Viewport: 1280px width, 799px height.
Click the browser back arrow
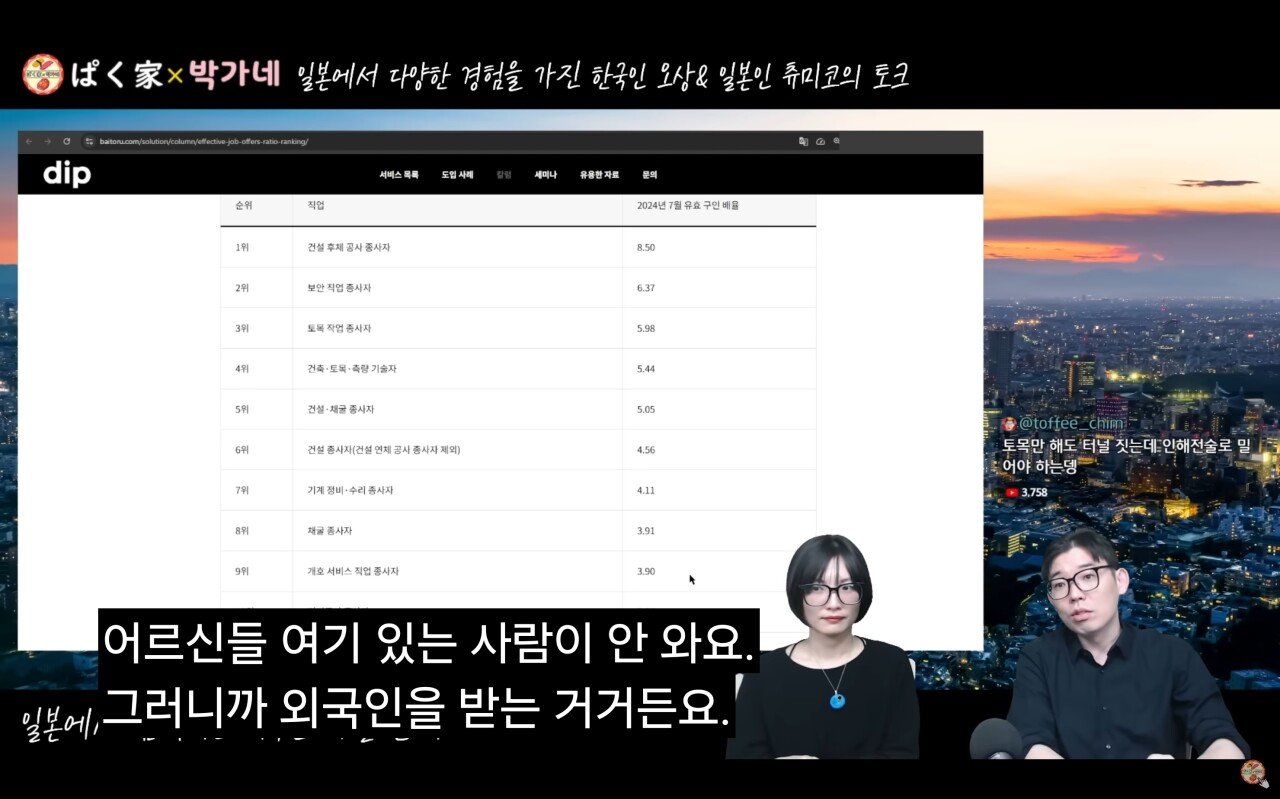[29, 142]
